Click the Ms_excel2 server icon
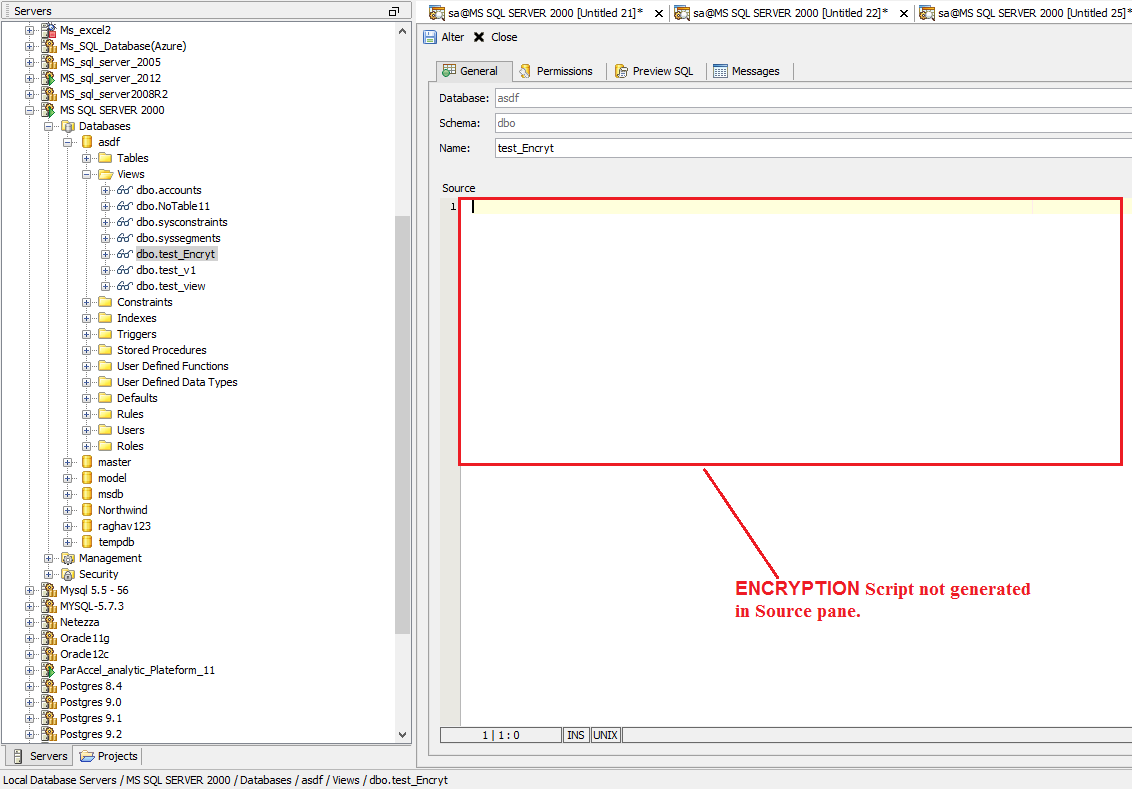The height and width of the screenshot is (789, 1132). (x=48, y=30)
